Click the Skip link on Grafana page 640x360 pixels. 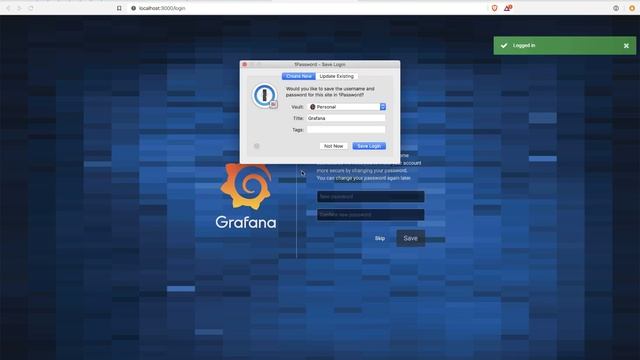(380, 238)
